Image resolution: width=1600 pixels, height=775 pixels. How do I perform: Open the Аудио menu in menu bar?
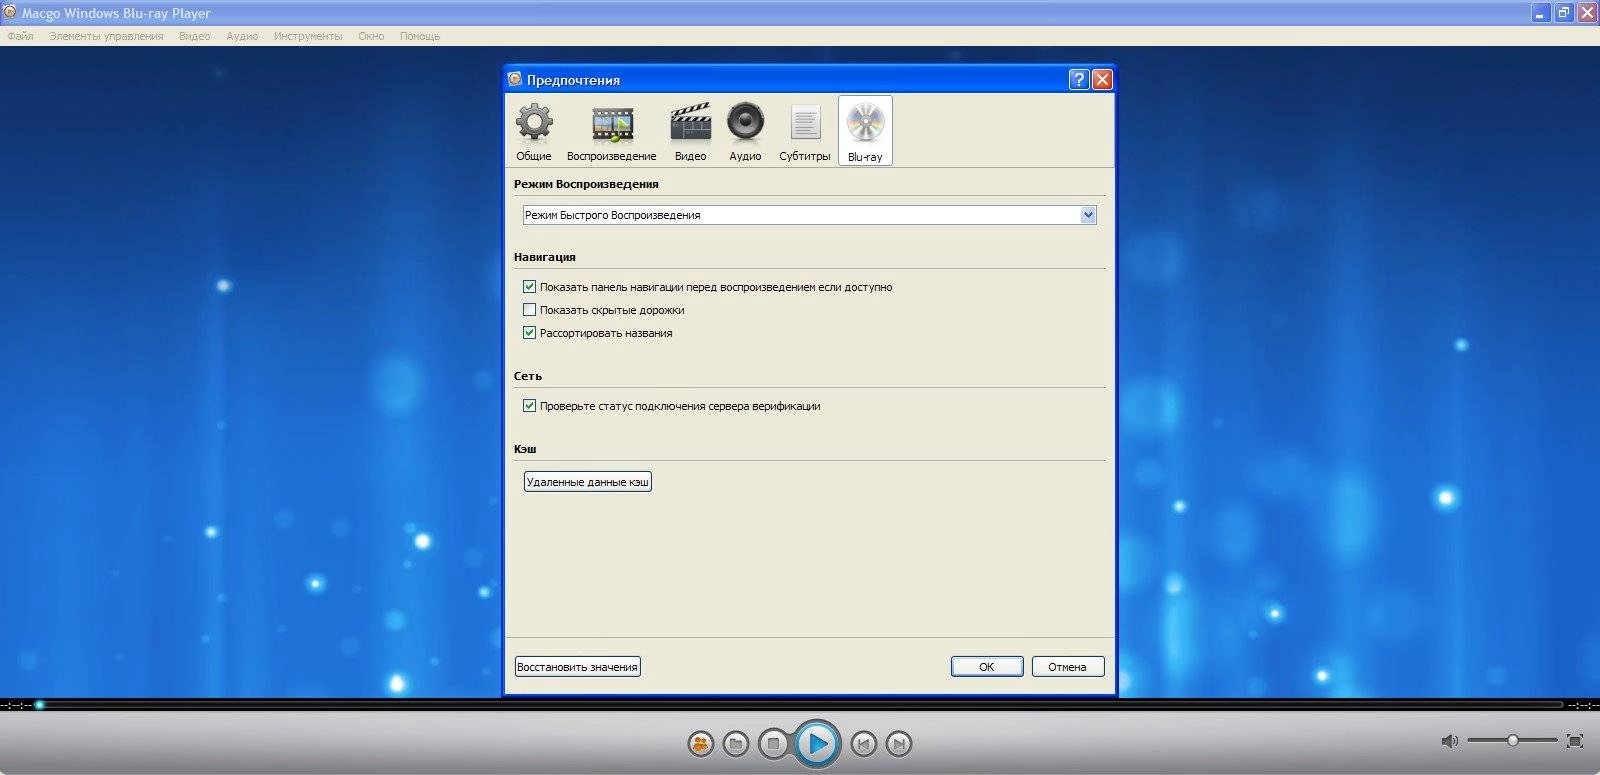pyautogui.click(x=242, y=36)
